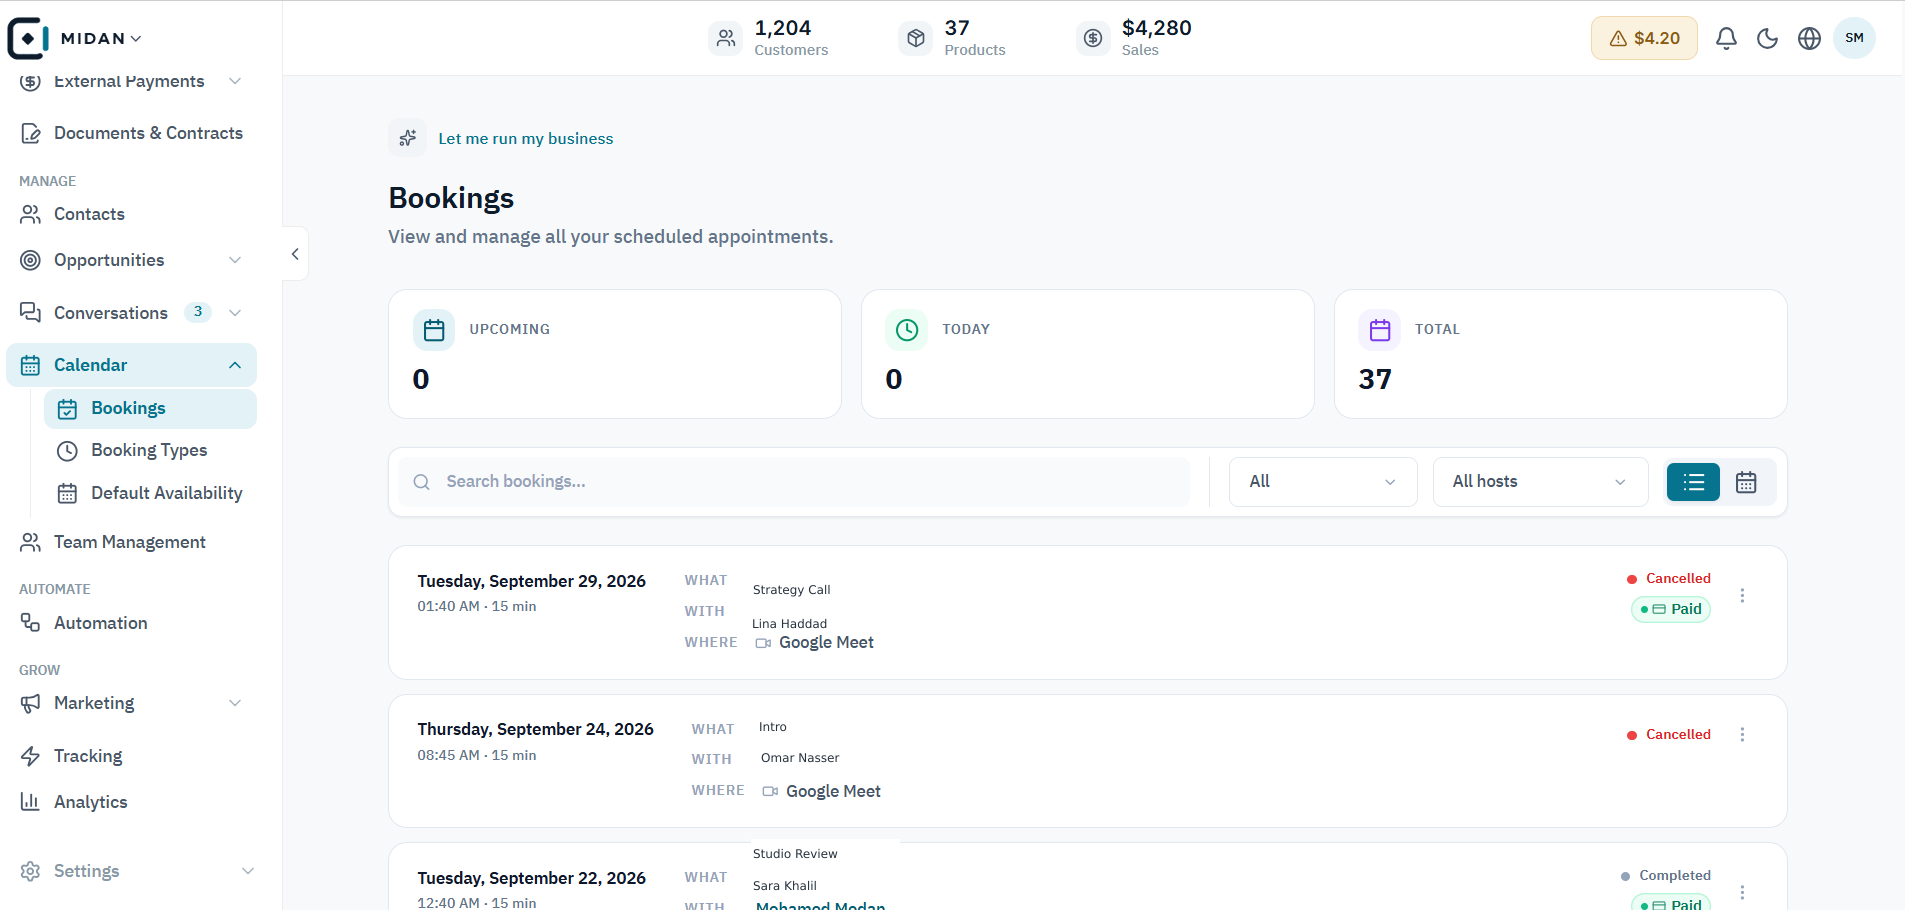Click the $4.20 balance warning button
Screen dimensions: 1905x910
1644,38
